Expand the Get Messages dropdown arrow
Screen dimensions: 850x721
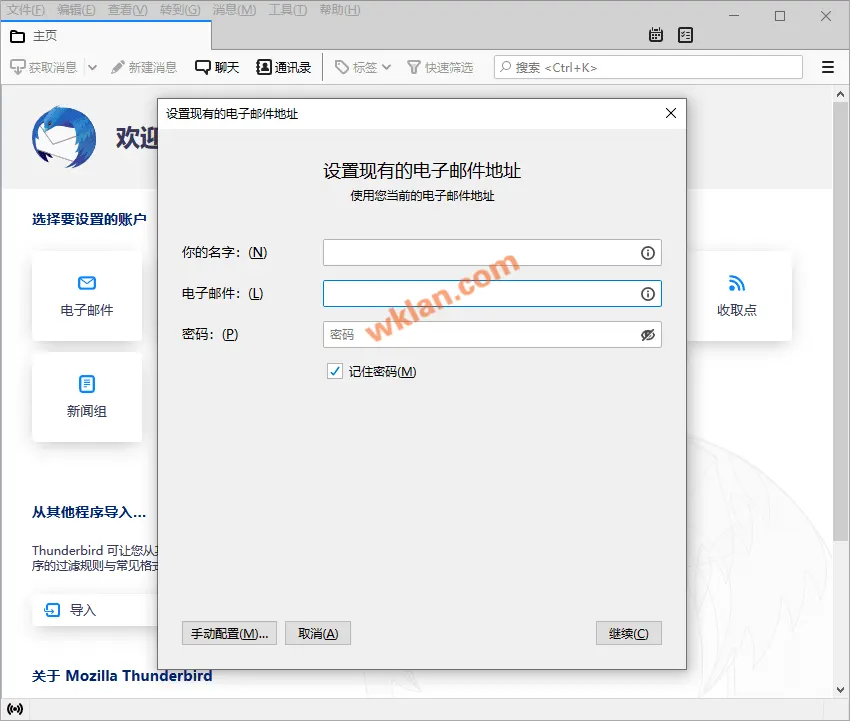click(92, 67)
